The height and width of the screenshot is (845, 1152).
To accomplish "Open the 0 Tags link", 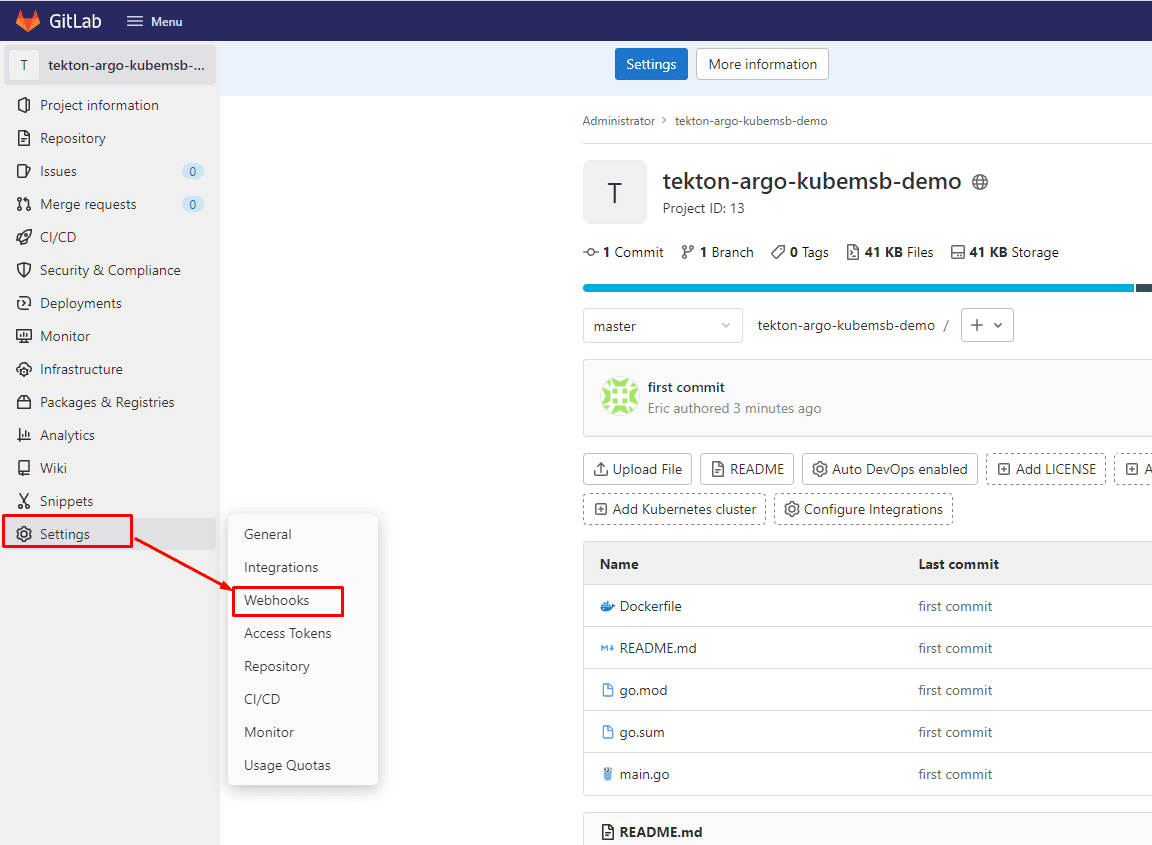I will click(799, 252).
